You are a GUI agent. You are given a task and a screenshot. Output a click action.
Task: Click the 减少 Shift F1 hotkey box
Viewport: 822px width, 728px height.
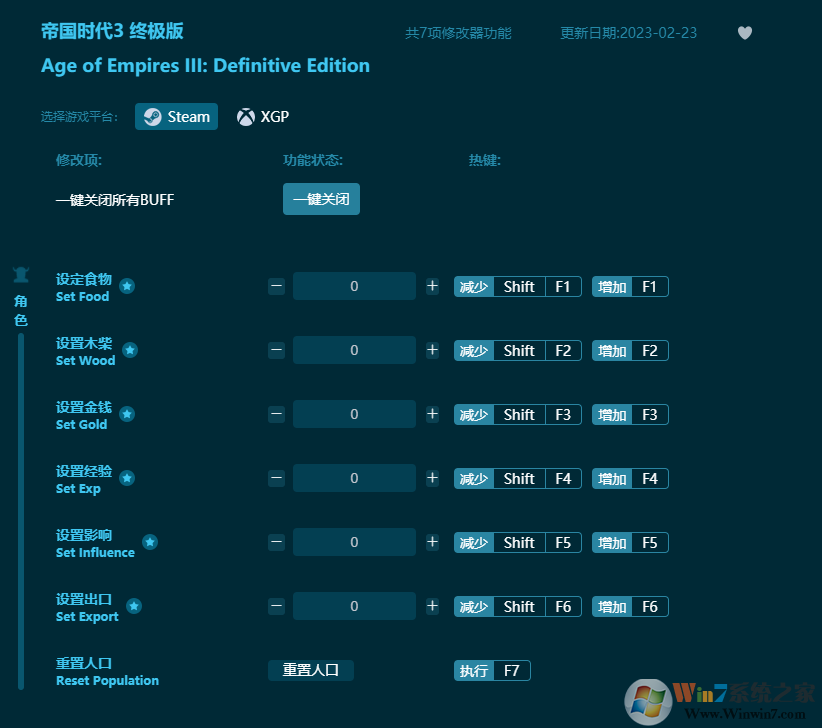click(518, 287)
